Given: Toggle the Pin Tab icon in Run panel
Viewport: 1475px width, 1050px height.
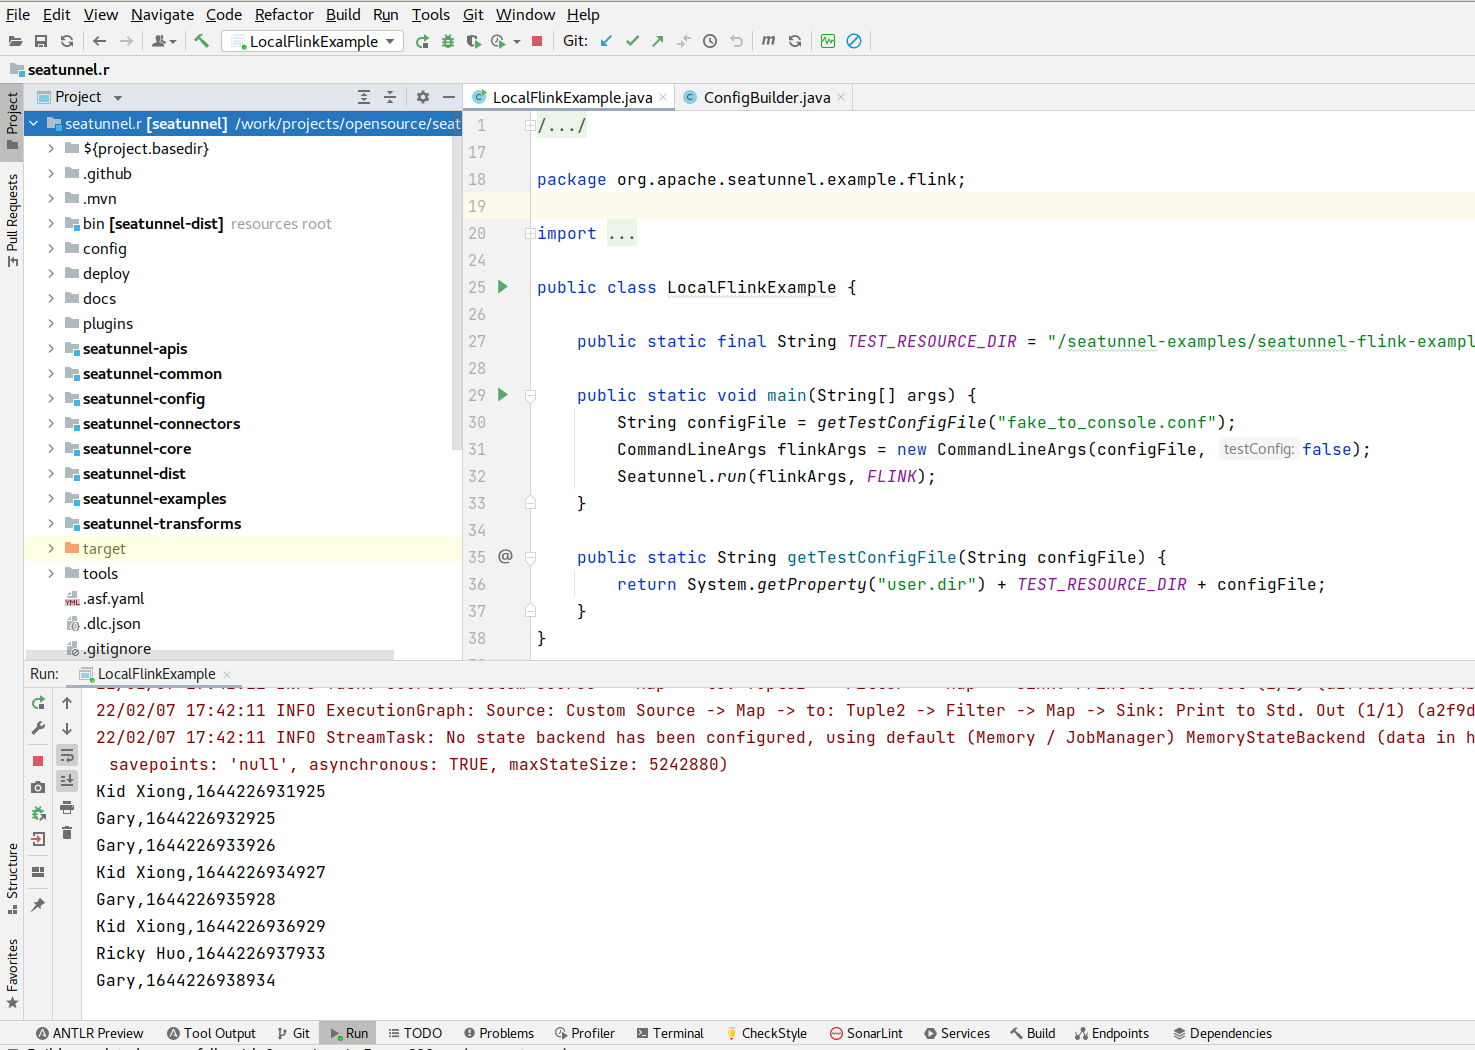Looking at the screenshot, I should [38, 905].
